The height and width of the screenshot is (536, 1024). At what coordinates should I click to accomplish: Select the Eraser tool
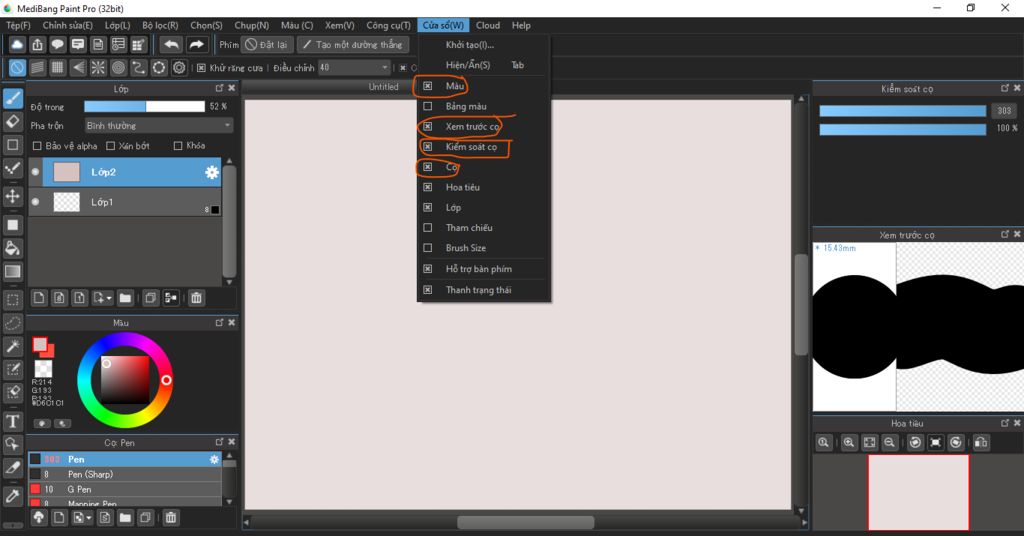[x=13, y=121]
